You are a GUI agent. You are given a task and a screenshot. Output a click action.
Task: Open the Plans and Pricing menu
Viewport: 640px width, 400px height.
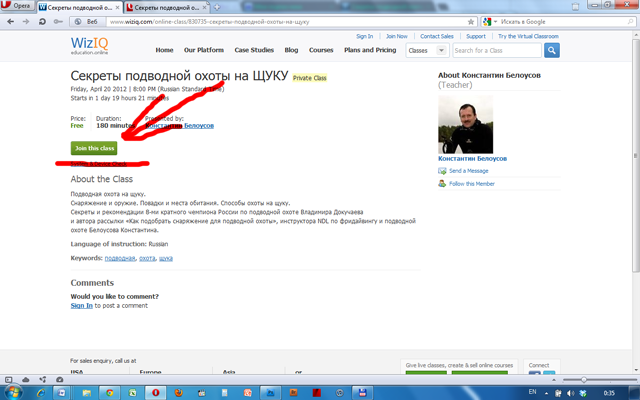pos(367,50)
